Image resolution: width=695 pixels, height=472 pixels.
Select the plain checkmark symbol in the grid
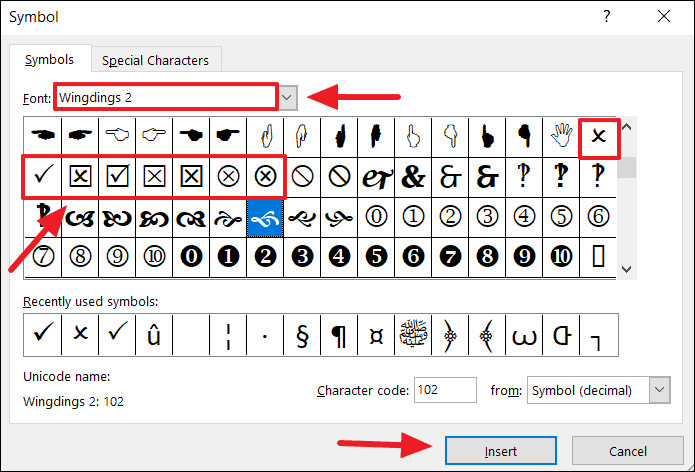point(41,177)
